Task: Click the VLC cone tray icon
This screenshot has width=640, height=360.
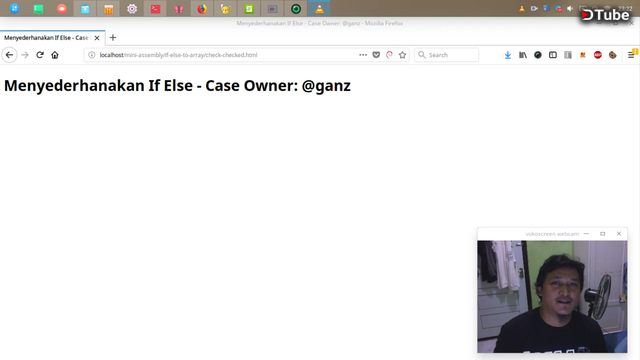Action: pos(522,9)
